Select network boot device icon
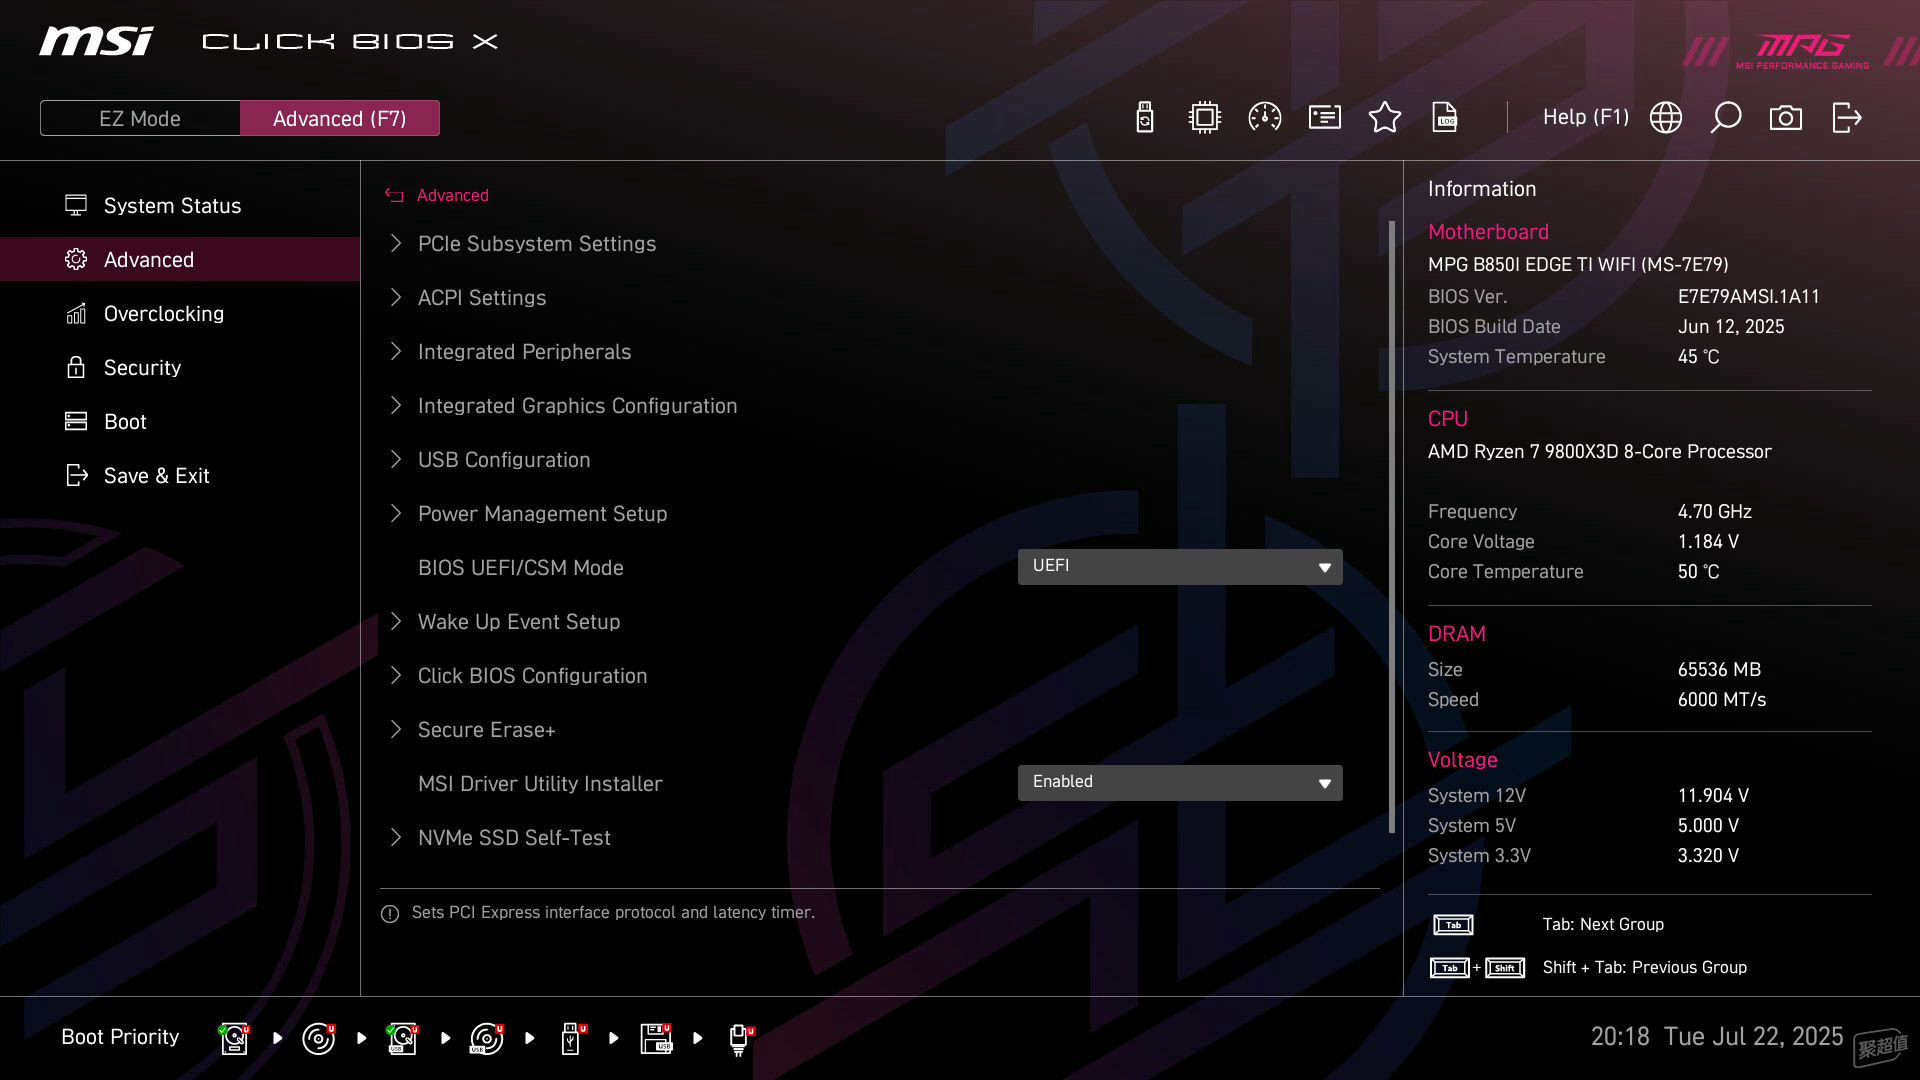 [x=741, y=1039]
